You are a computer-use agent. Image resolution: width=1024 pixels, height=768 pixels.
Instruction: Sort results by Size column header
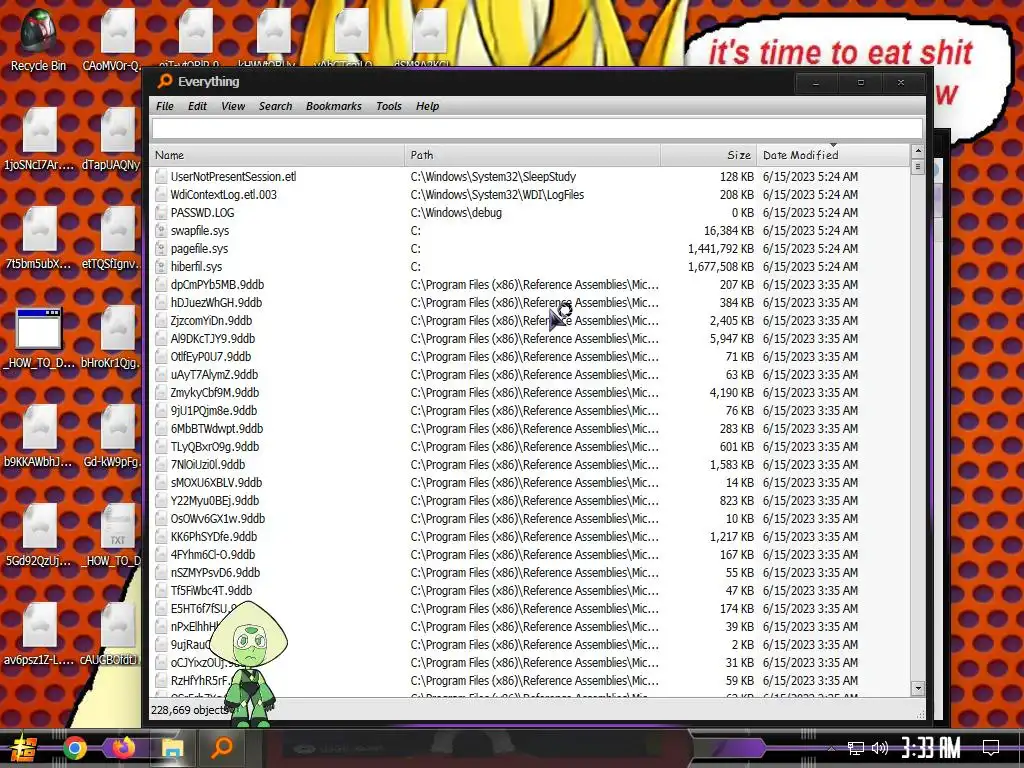pyautogui.click(x=709, y=155)
